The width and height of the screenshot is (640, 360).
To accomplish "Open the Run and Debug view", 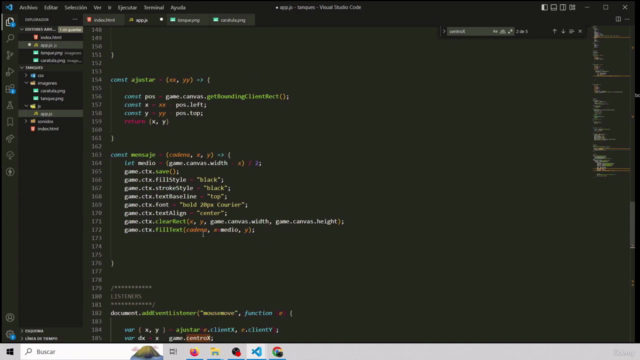I will (10, 72).
